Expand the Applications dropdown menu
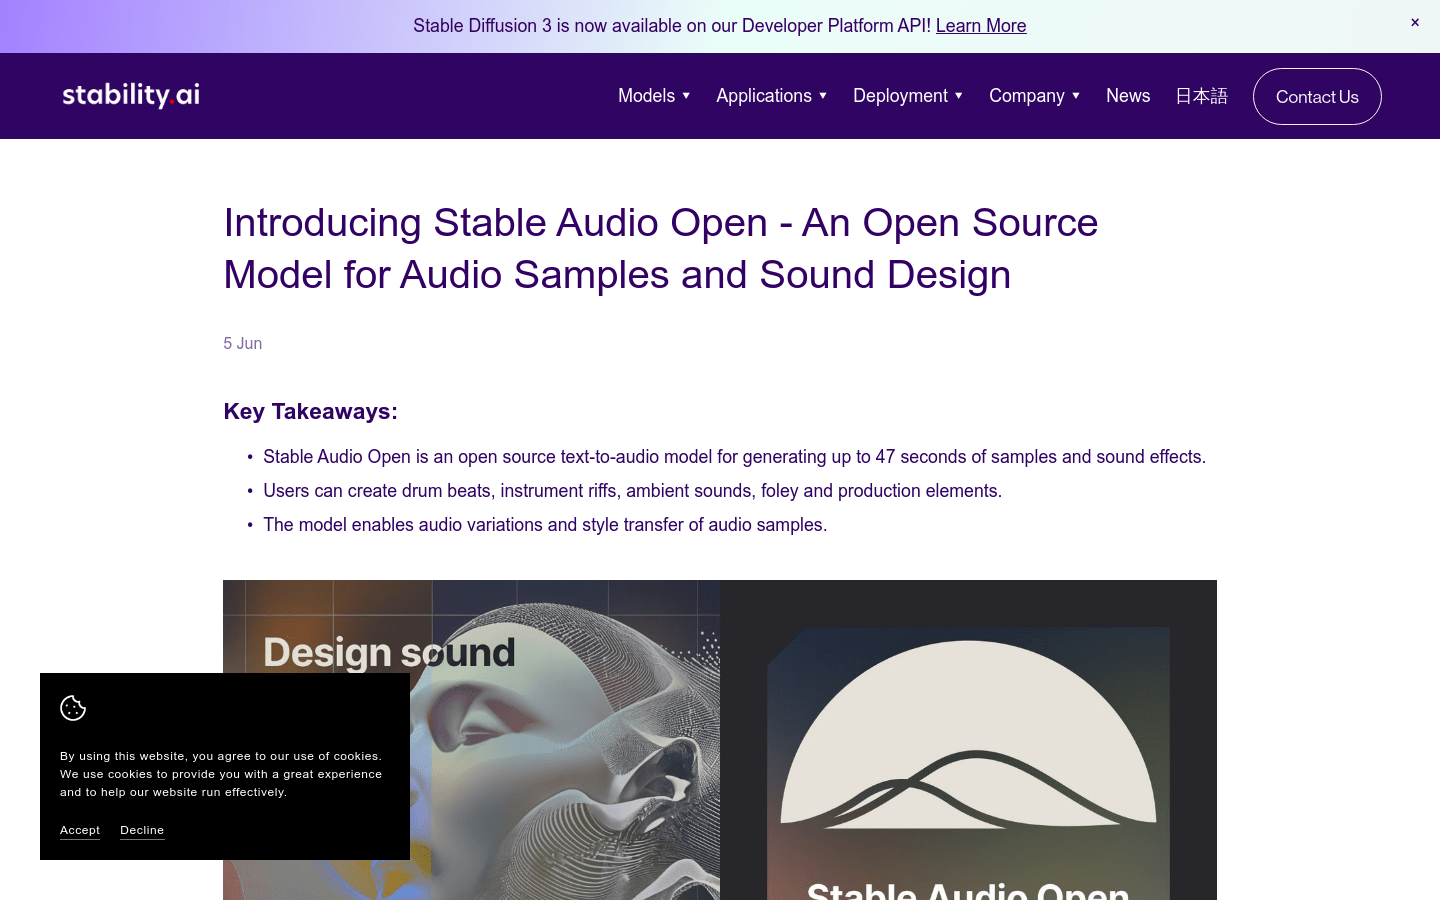 (x=771, y=96)
